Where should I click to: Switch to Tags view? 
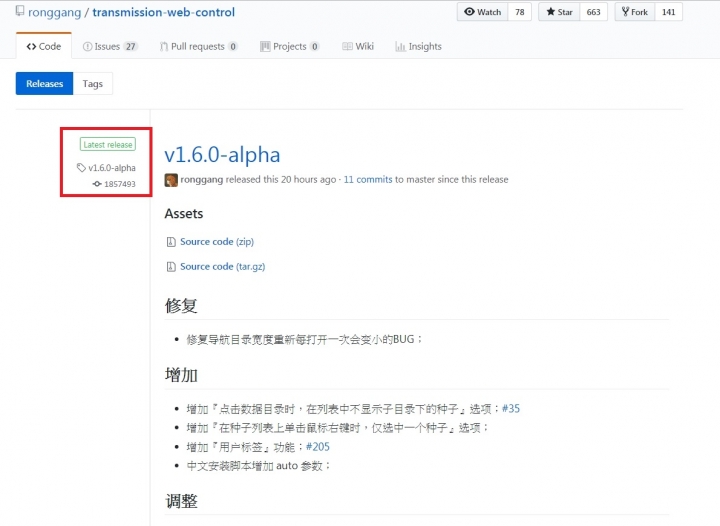pos(93,84)
